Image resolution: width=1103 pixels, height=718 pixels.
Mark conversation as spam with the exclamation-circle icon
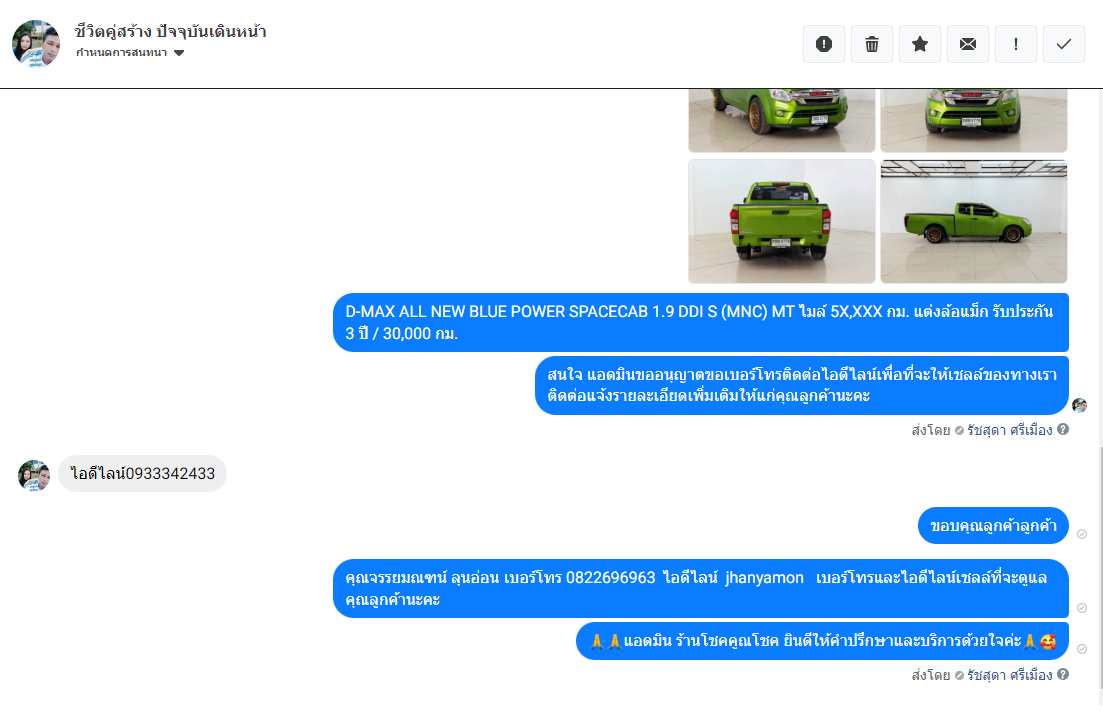[x=824, y=44]
